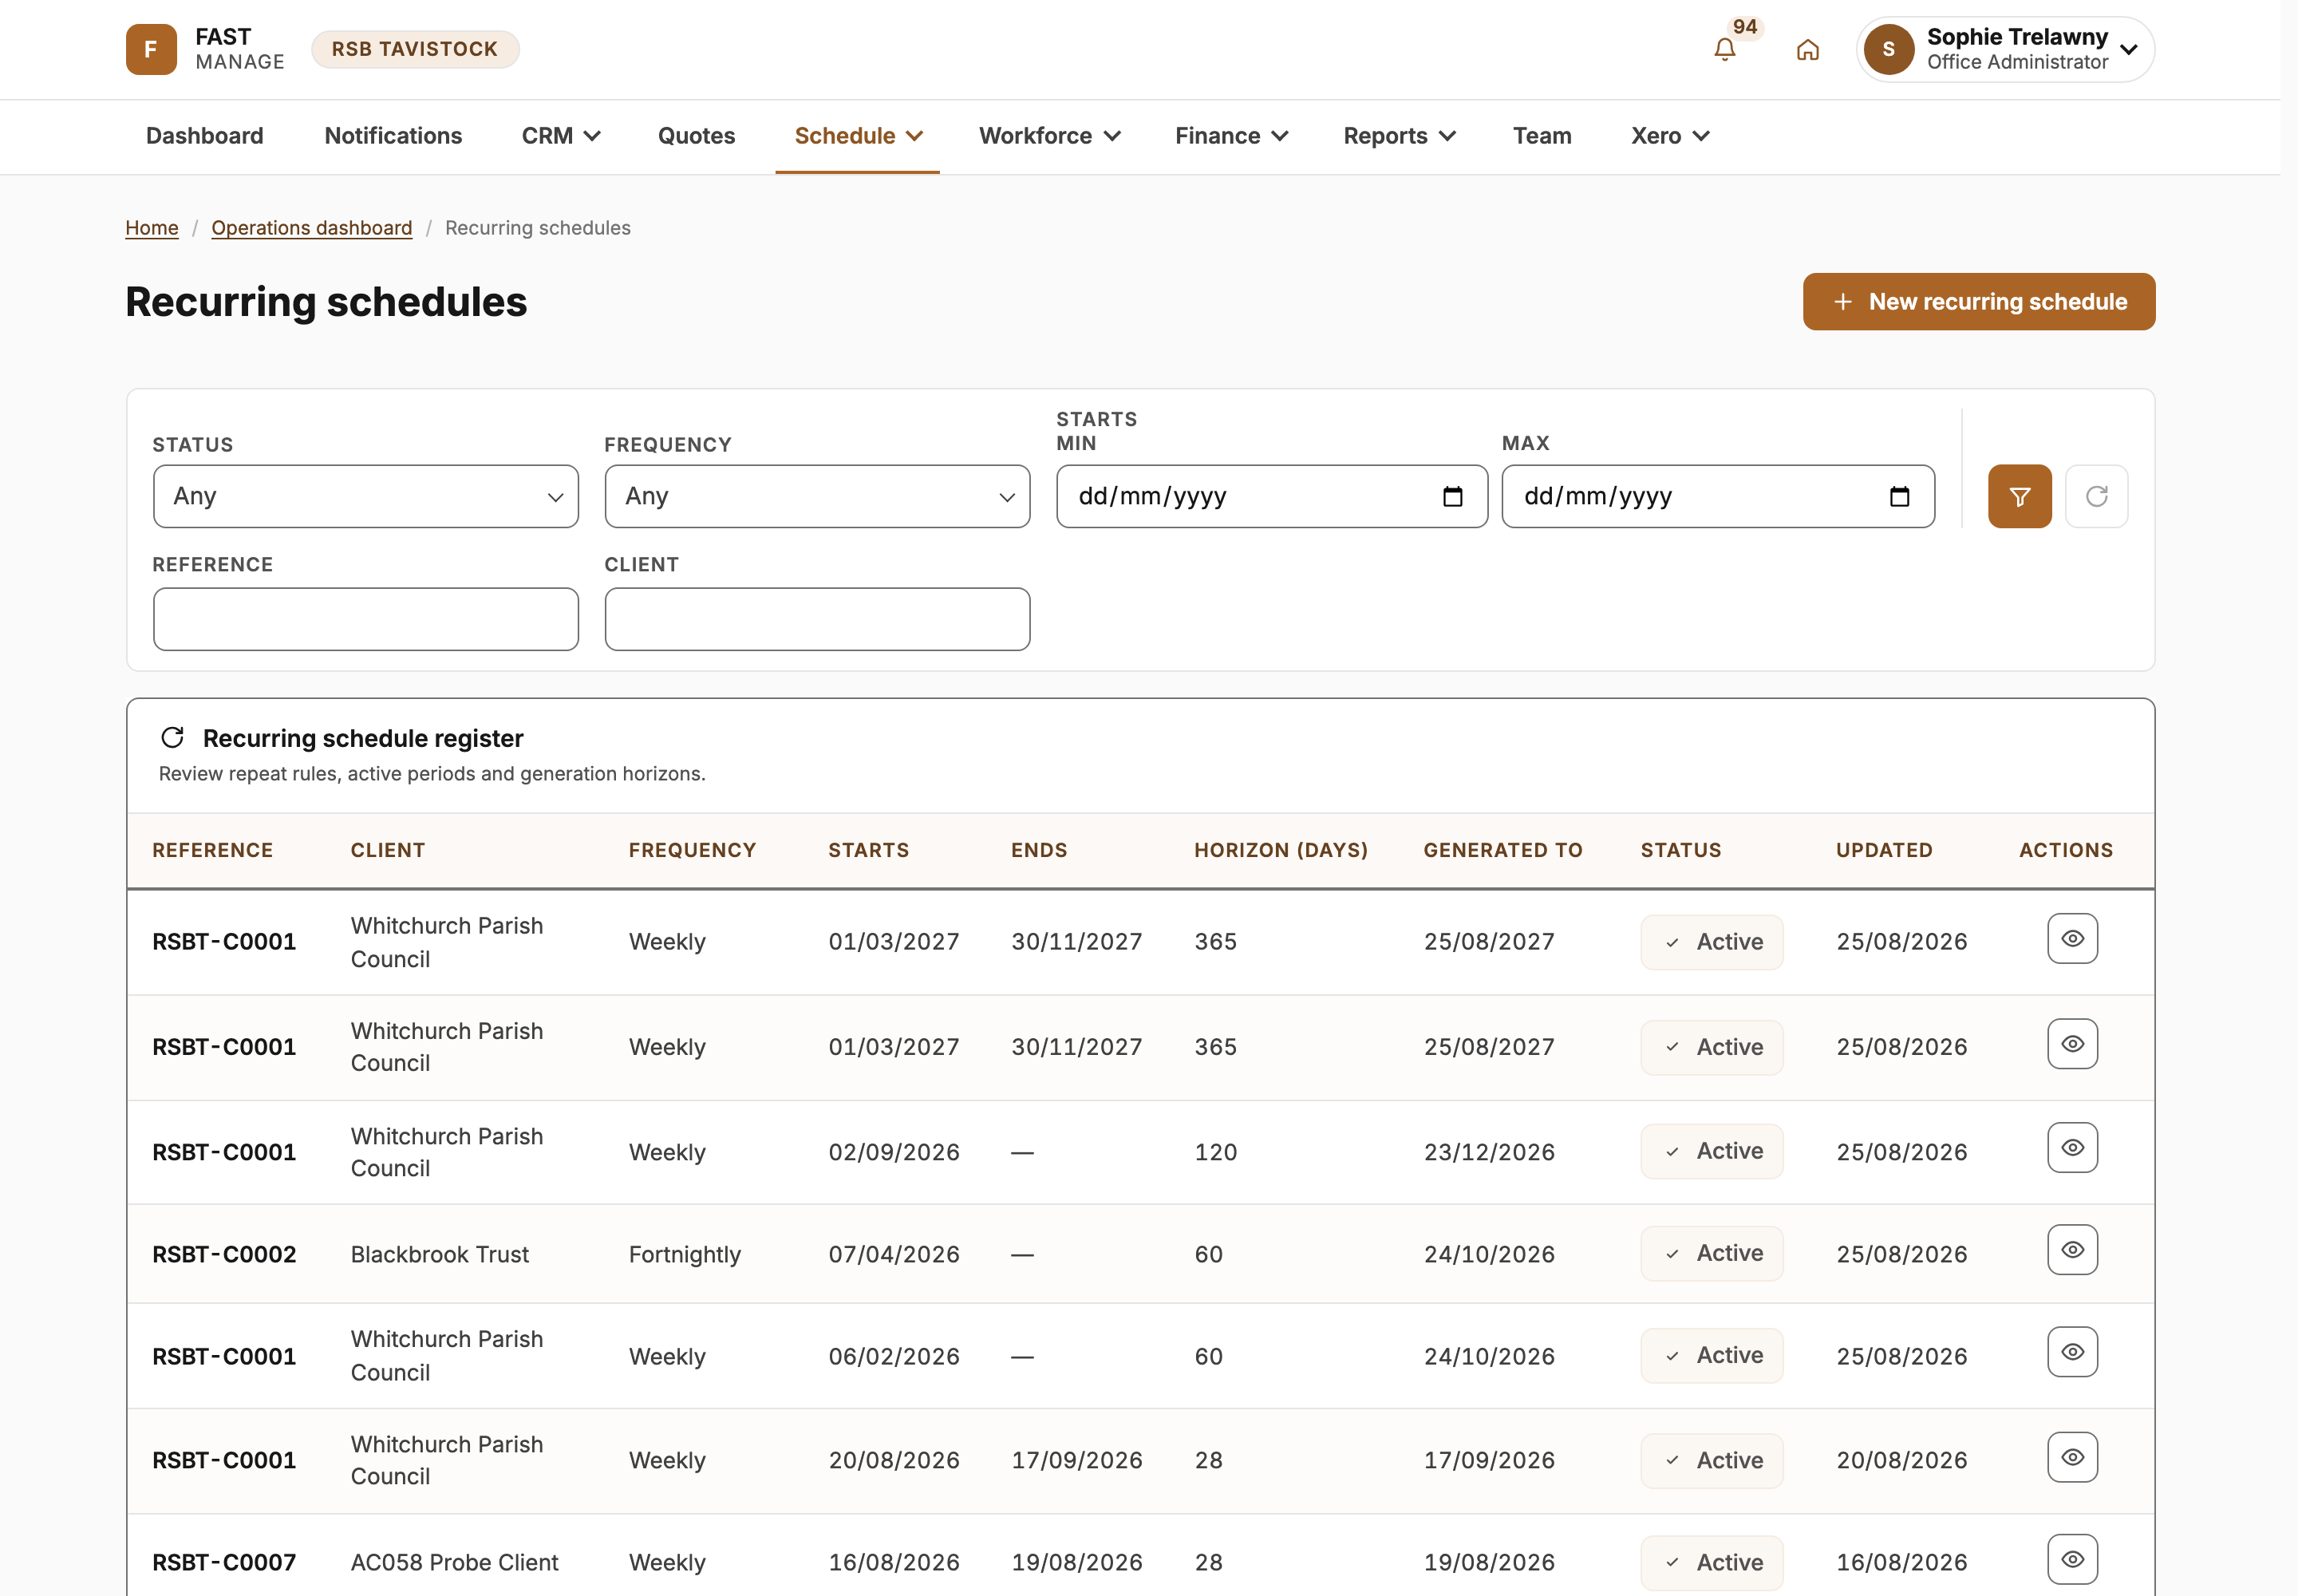
Task: Expand the Reports menu
Action: (x=1399, y=136)
